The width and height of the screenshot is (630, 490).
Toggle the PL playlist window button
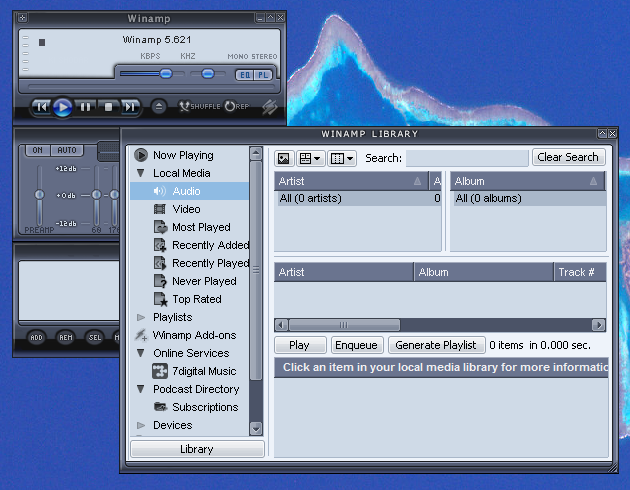coord(263,75)
